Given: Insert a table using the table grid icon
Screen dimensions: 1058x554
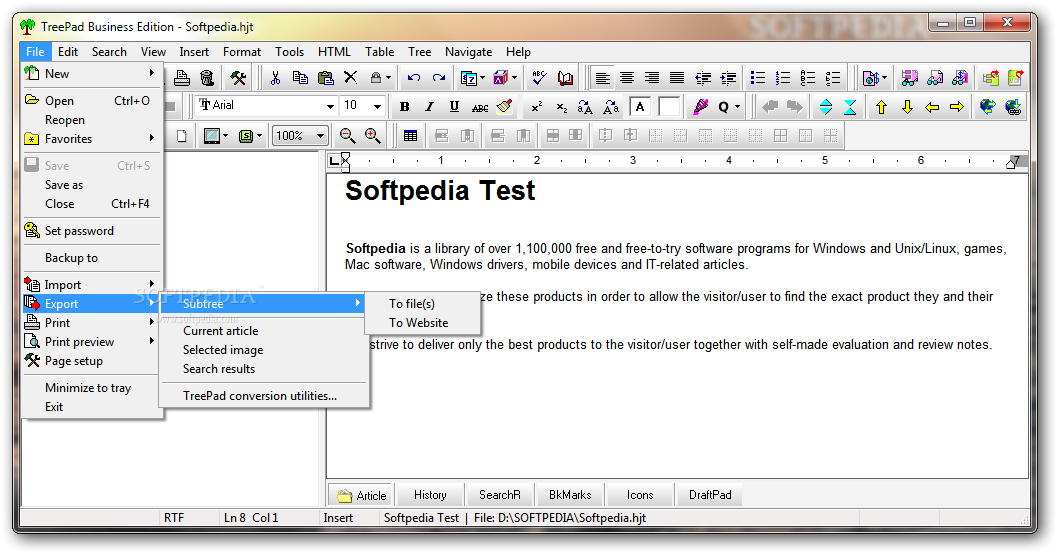Looking at the screenshot, I should coord(410,136).
